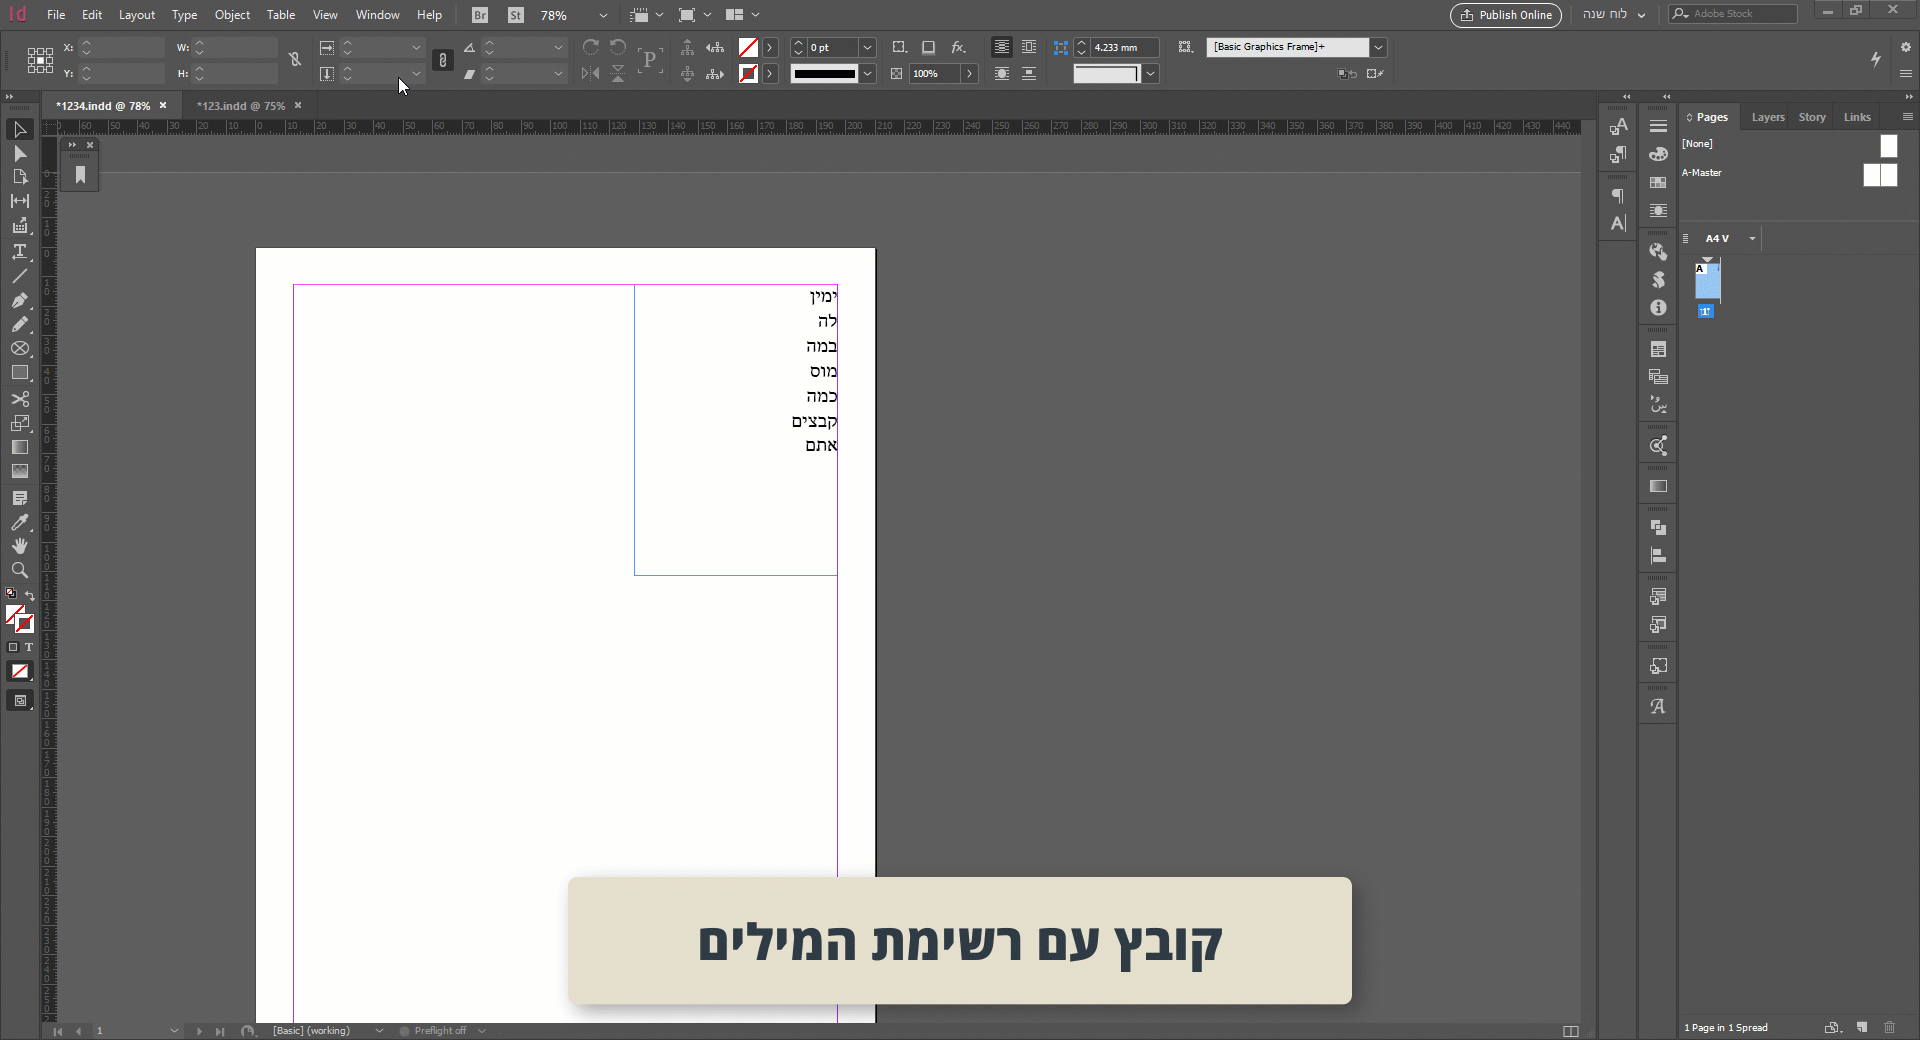
Task: Select the Zoom tool
Action: 20,570
